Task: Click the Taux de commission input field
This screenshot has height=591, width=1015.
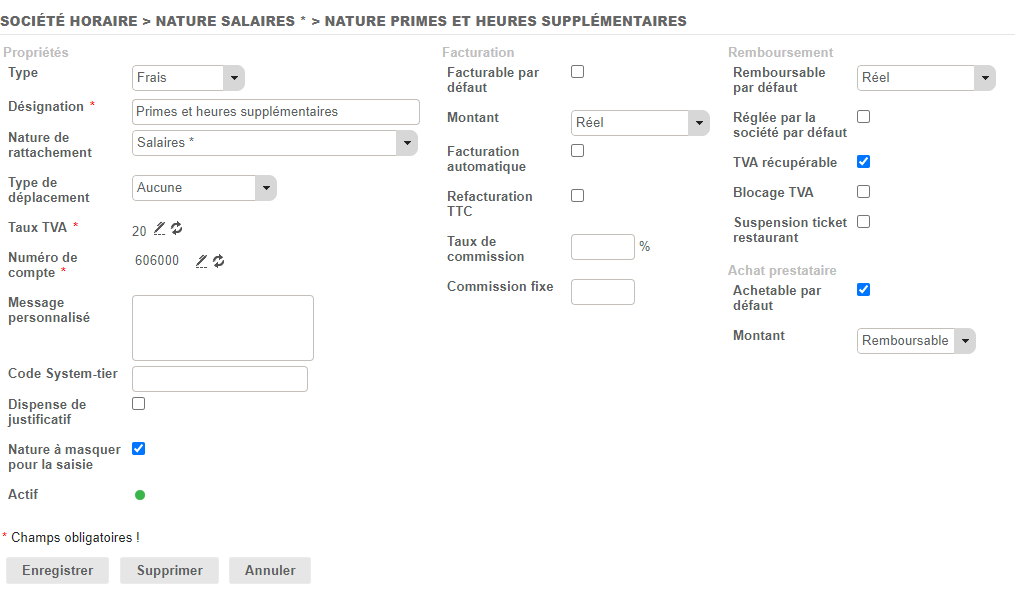Action: coord(603,247)
